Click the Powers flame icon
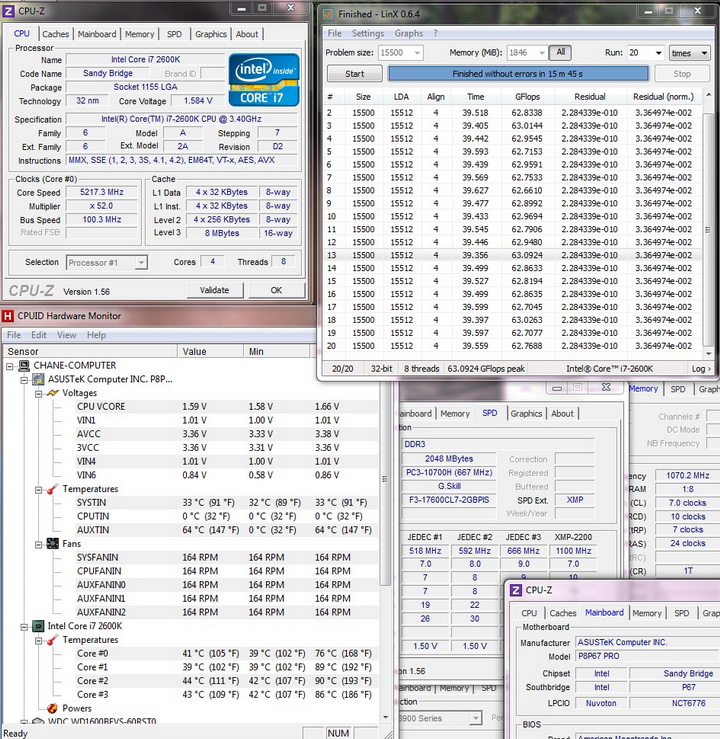Screen dimensions: 720x739 [x=53, y=708]
